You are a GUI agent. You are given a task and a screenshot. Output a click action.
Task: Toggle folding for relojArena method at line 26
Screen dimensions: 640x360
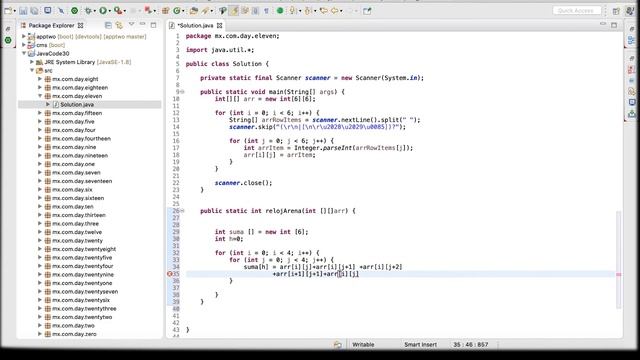point(182,211)
